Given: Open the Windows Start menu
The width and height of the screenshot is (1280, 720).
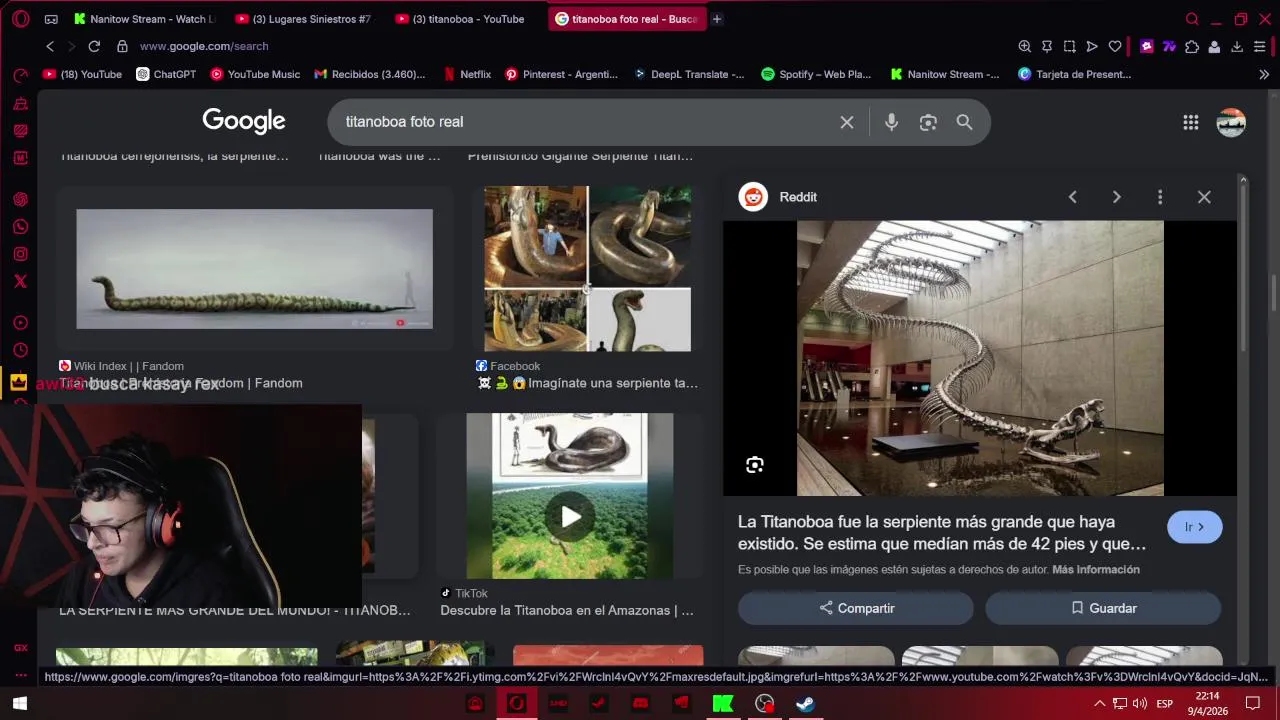Looking at the screenshot, I should 19,704.
